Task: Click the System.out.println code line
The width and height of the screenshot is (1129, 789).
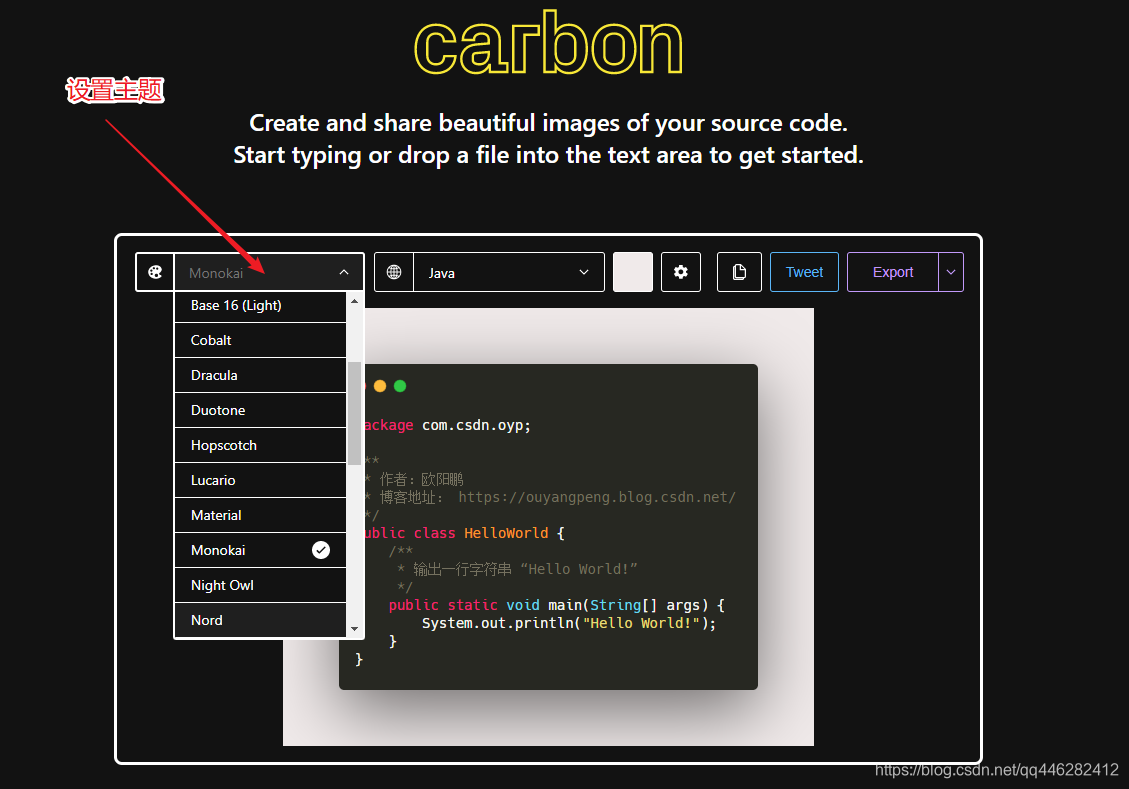Action: [569, 623]
